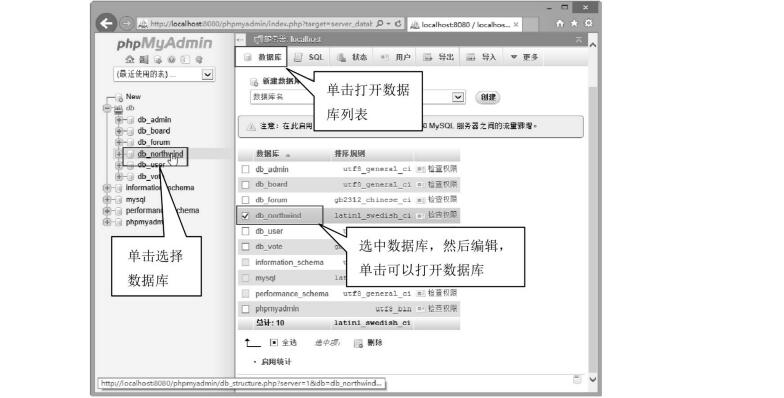Click the browser back arrow button
This screenshot has width=784, height=398.
coord(106,23)
